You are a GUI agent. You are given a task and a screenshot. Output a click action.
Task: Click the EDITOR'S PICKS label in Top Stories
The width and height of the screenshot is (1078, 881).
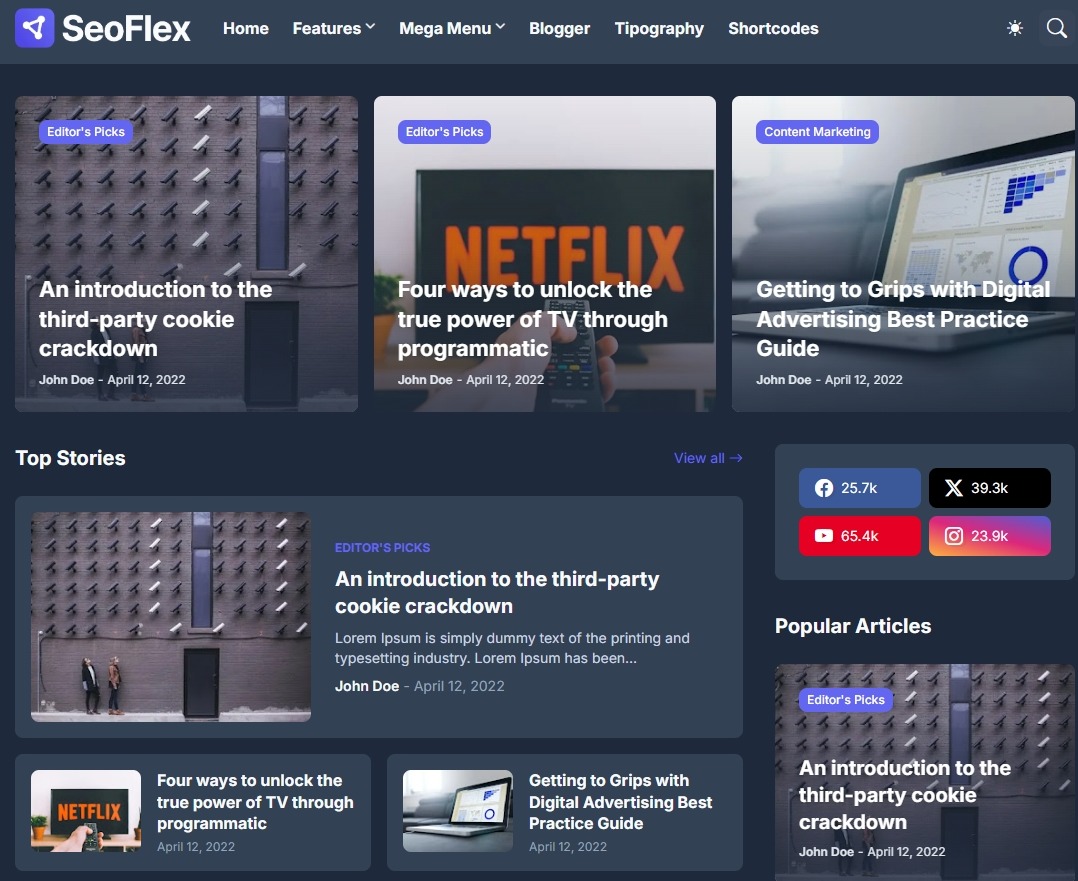pyautogui.click(x=382, y=547)
